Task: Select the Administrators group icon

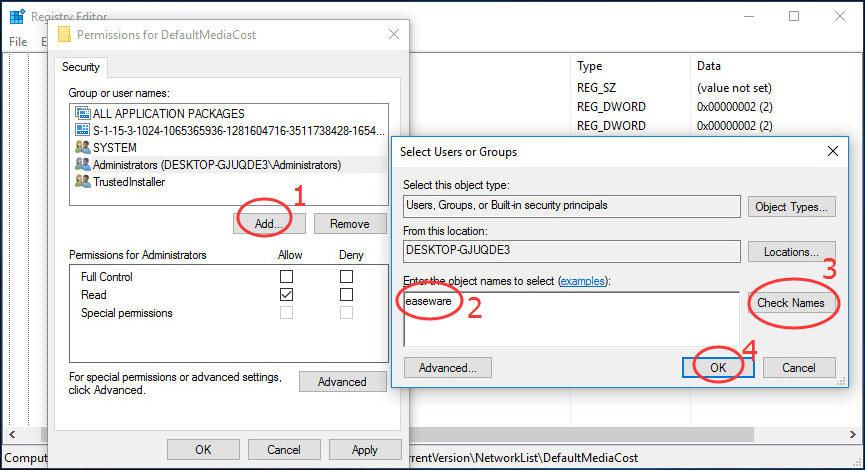Action: [x=83, y=164]
